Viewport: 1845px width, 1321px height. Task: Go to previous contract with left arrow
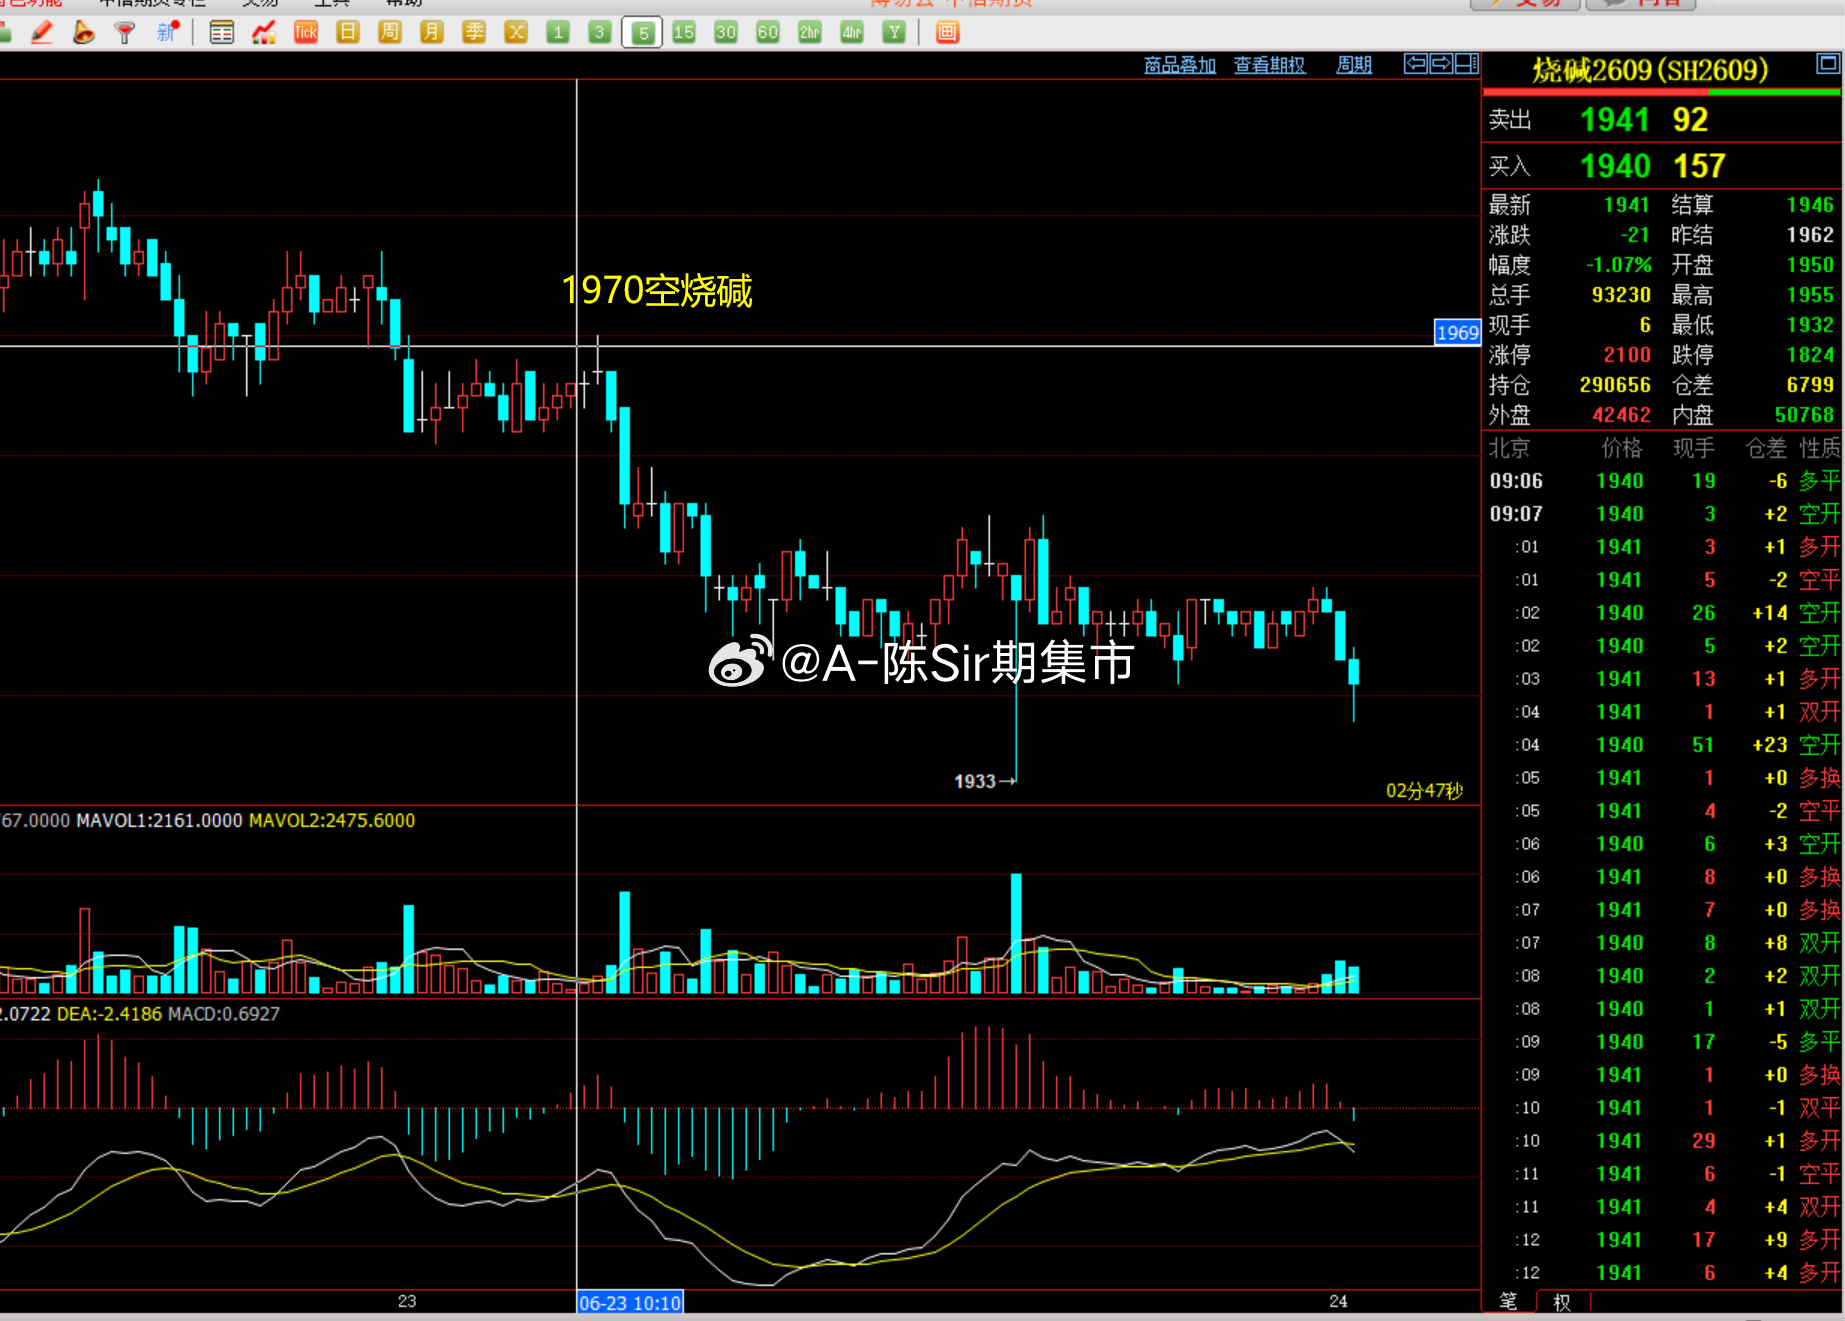coord(1416,64)
